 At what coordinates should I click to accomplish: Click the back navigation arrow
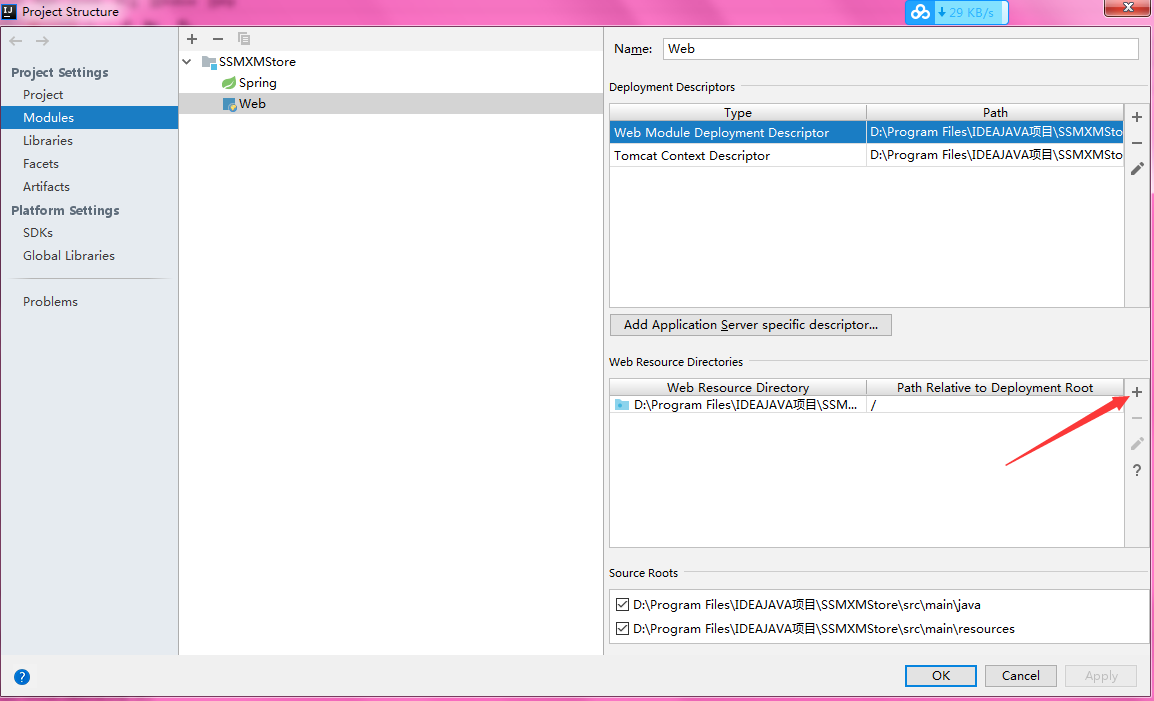coord(16,41)
